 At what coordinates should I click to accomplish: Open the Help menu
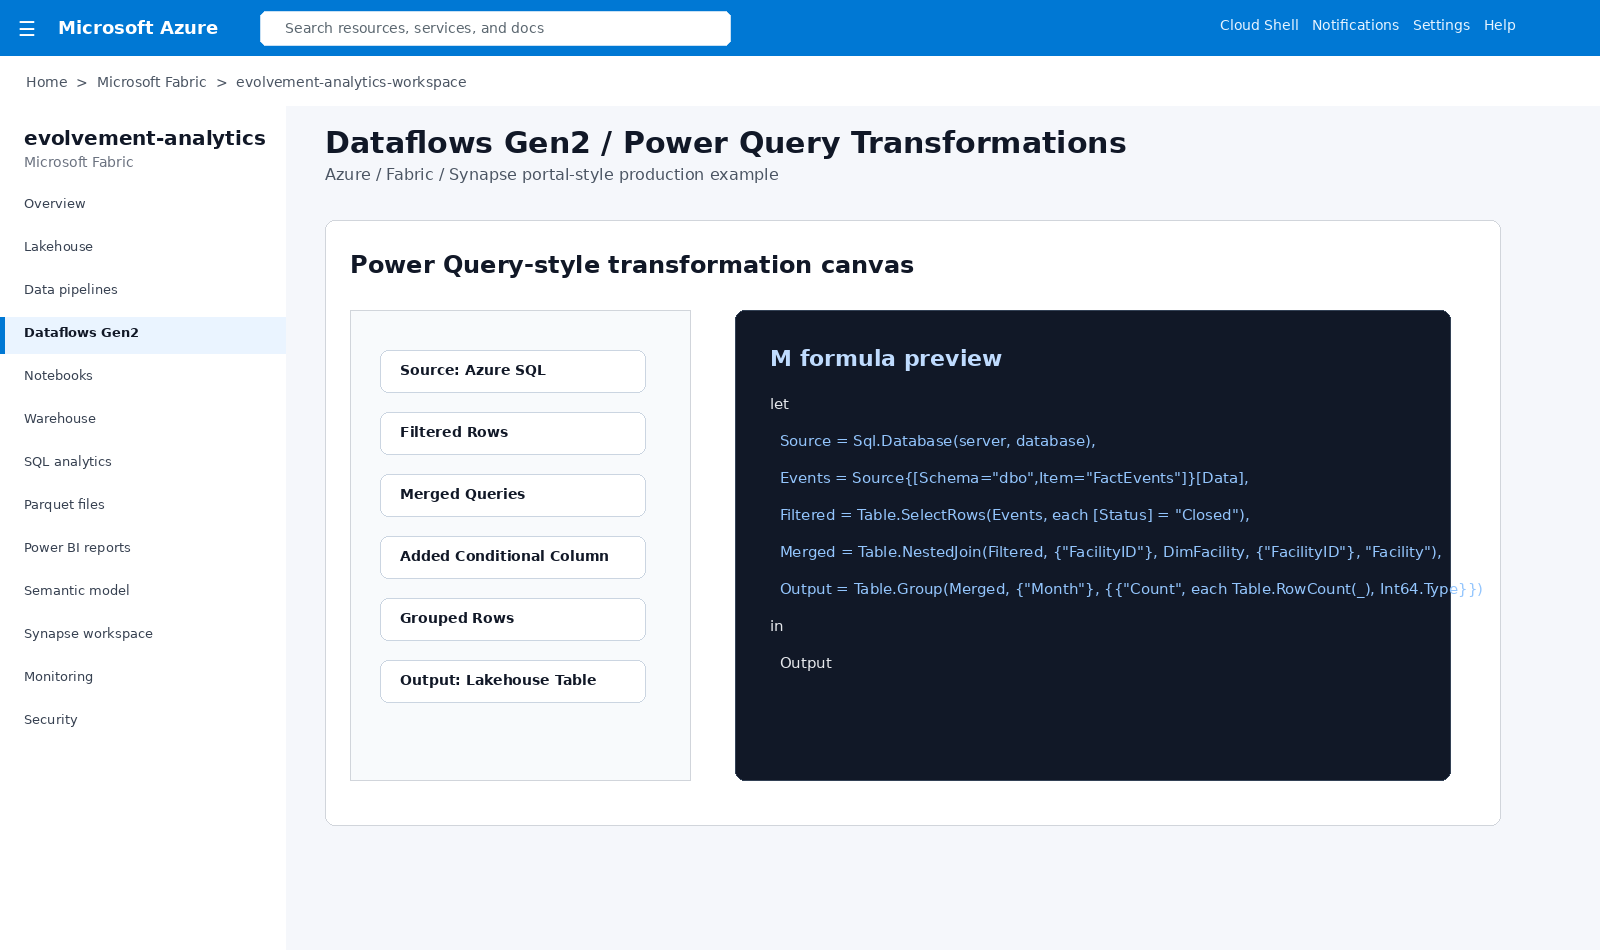[1499, 25]
